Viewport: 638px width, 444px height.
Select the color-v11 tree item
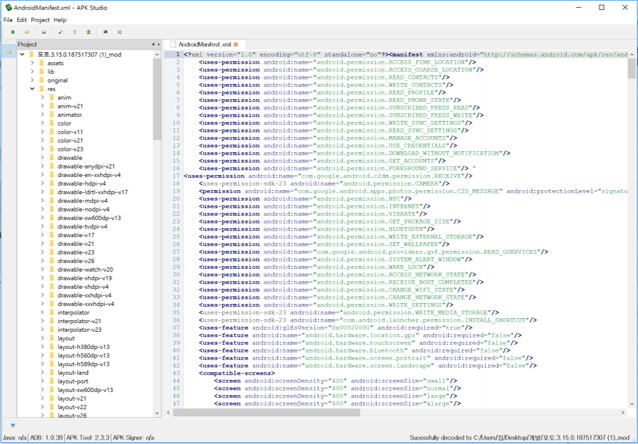(70, 132)
